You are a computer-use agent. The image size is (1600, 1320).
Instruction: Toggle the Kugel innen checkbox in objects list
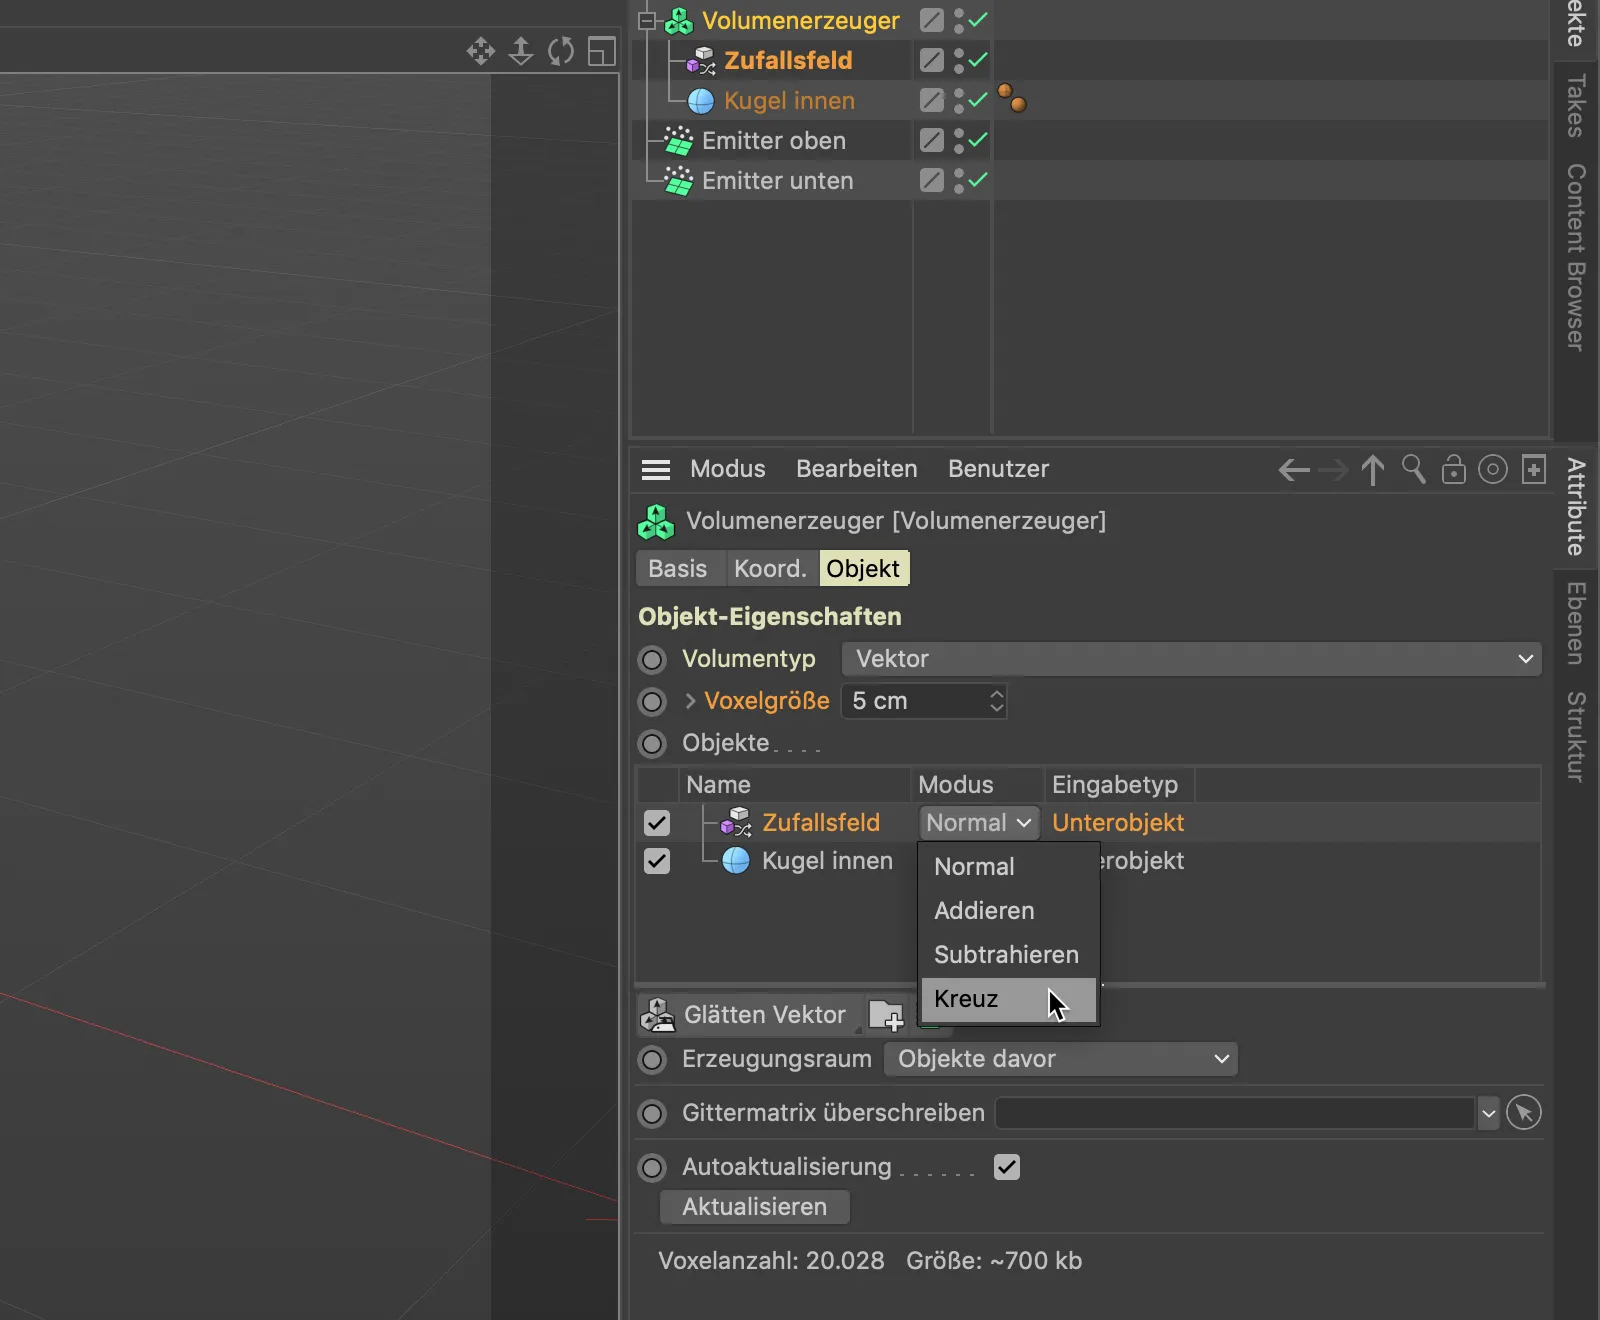pyautogui.click(x=657, y=861)
